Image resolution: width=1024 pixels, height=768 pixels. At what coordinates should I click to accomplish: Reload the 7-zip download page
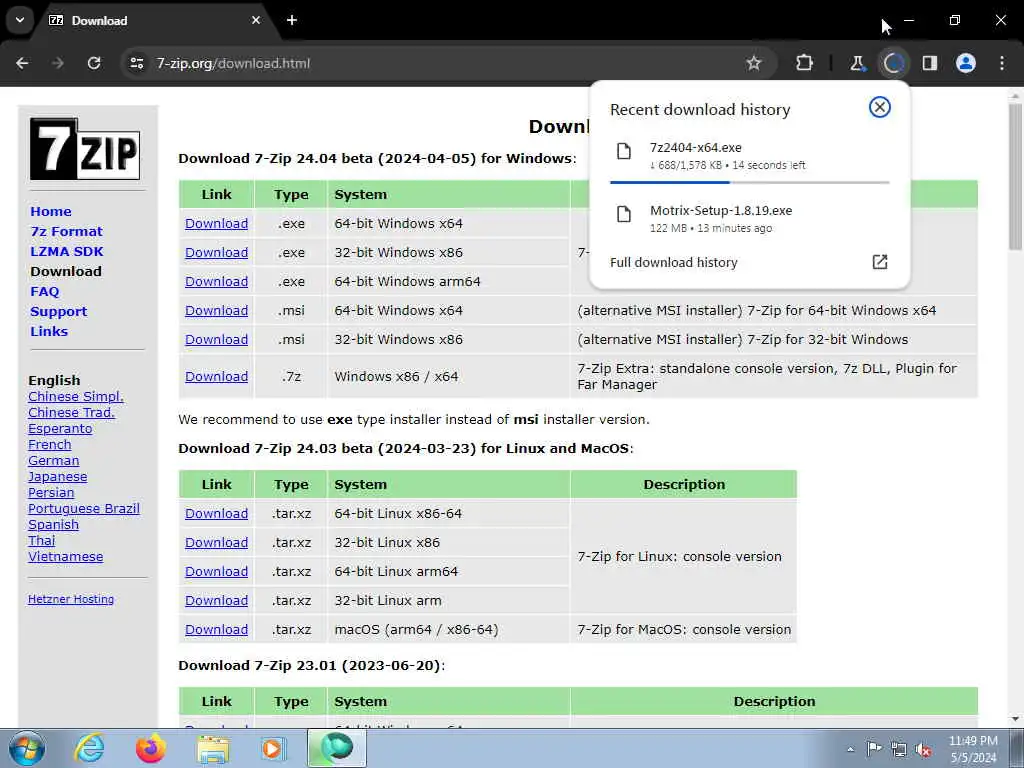coord(94,63)
